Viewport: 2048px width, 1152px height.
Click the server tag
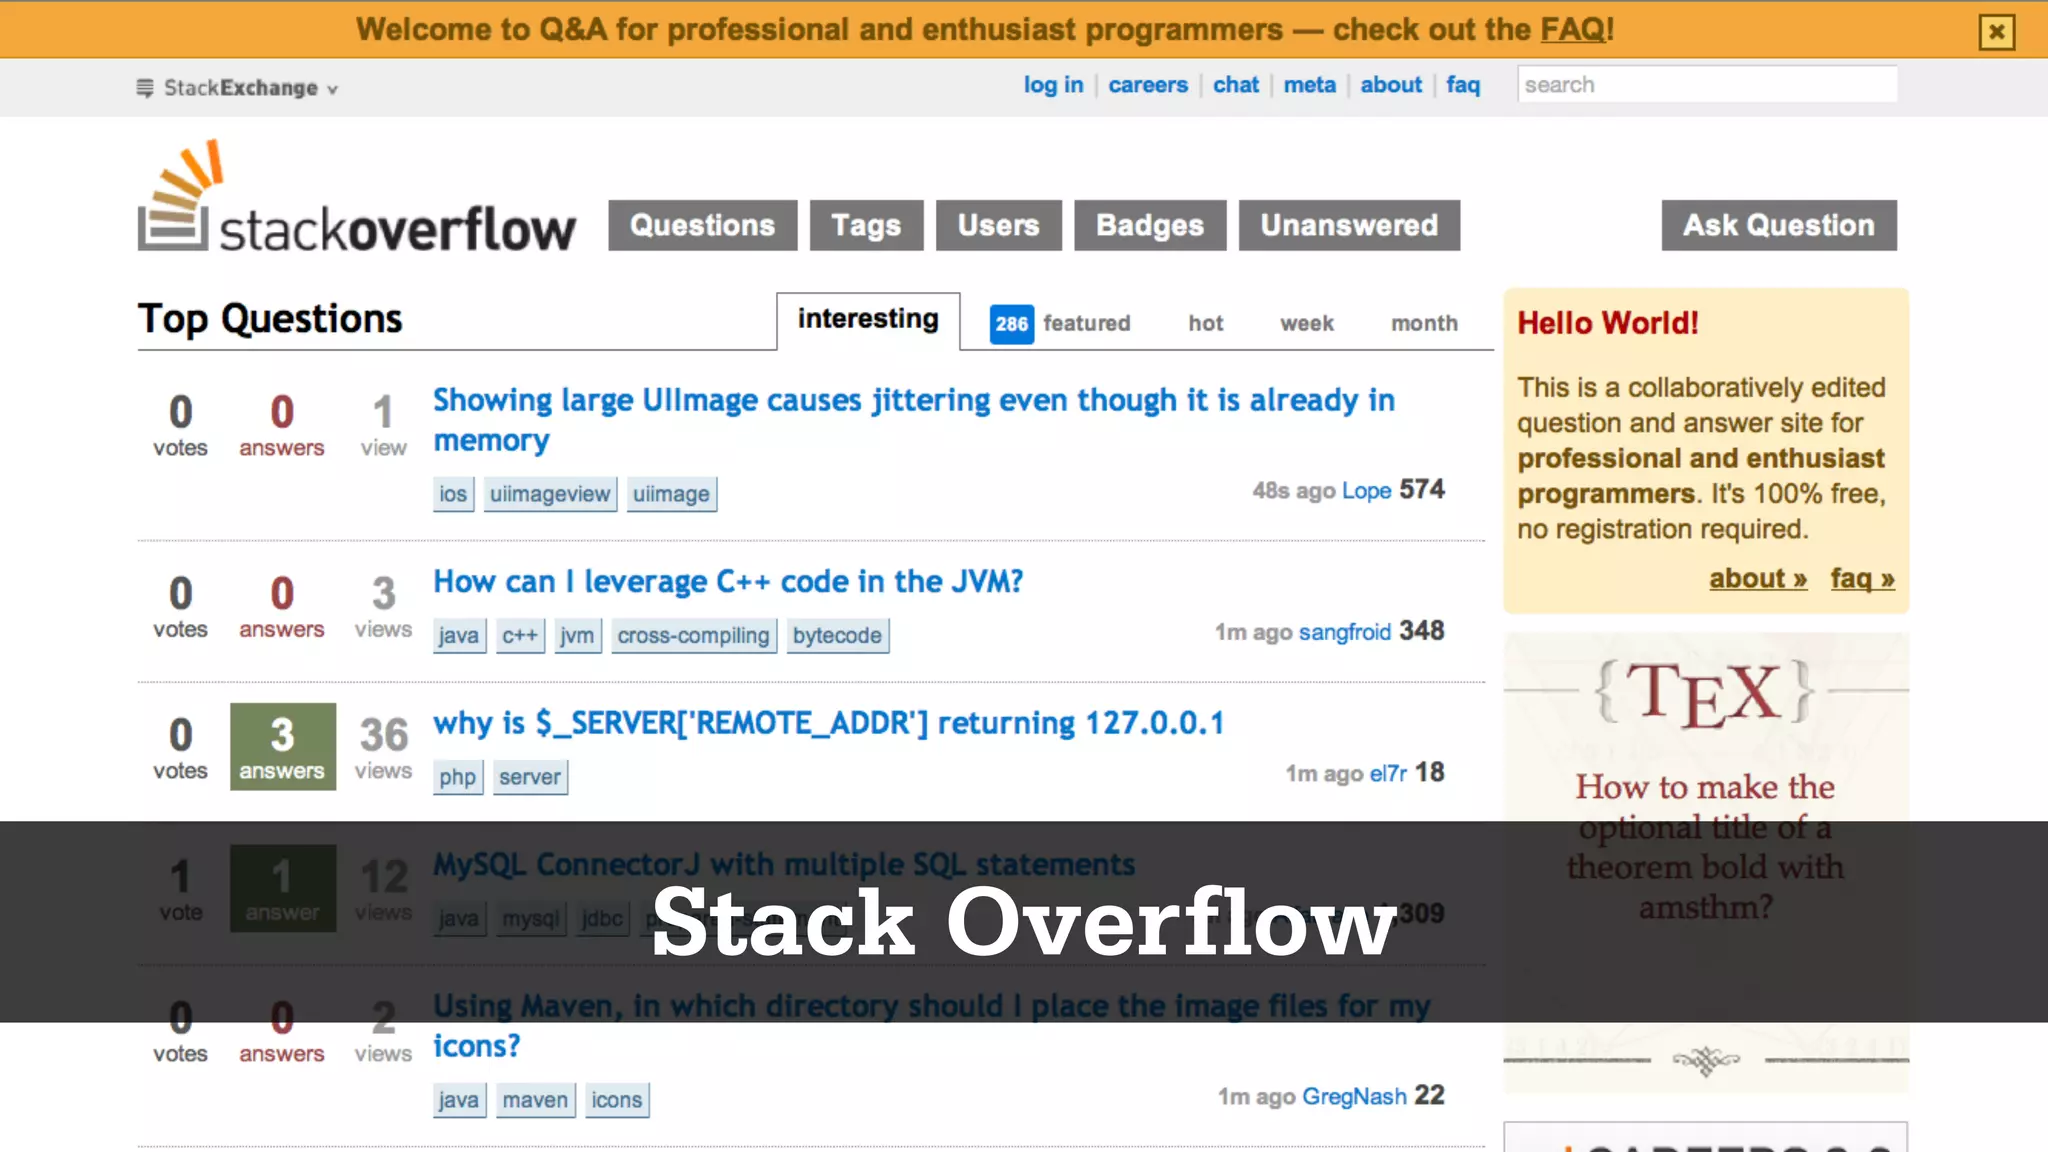tap(530, 777)
